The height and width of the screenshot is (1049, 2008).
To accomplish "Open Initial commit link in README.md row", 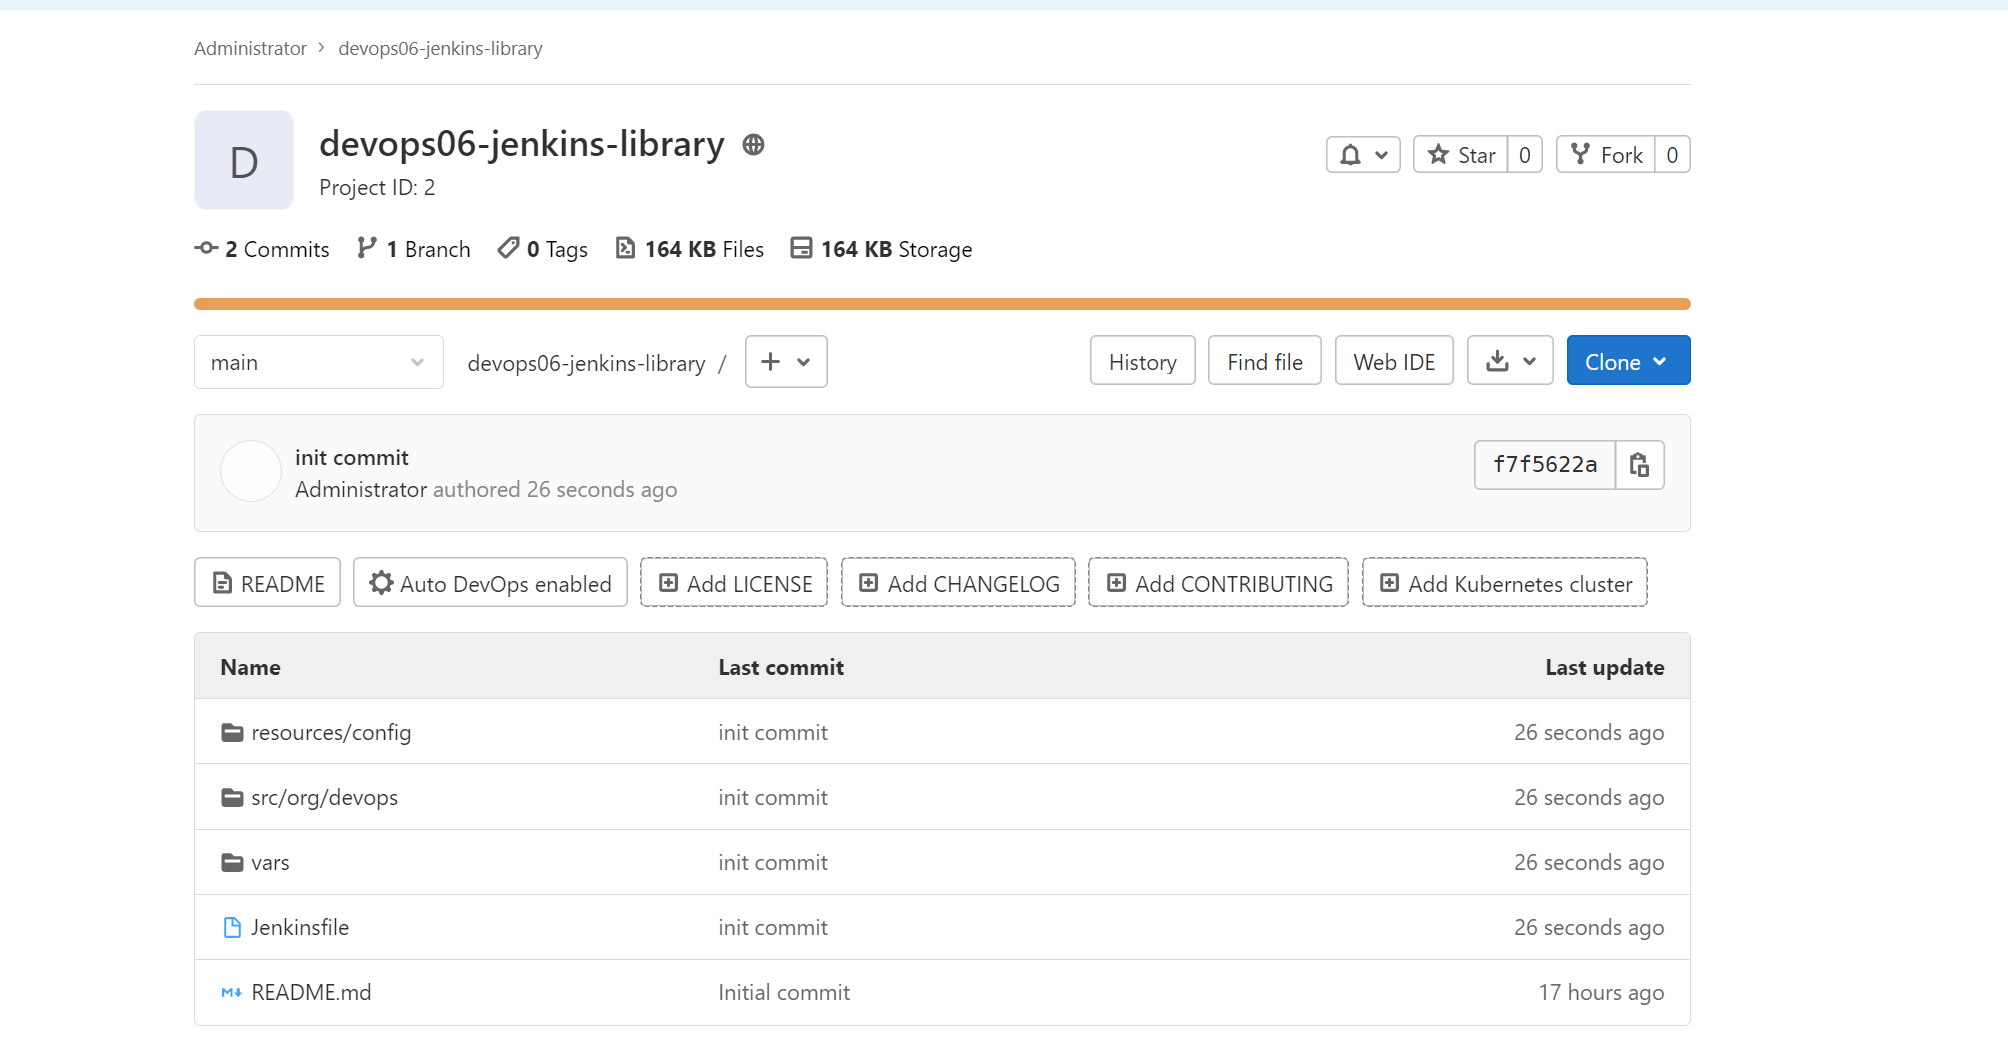I will (x=784, y=992).
